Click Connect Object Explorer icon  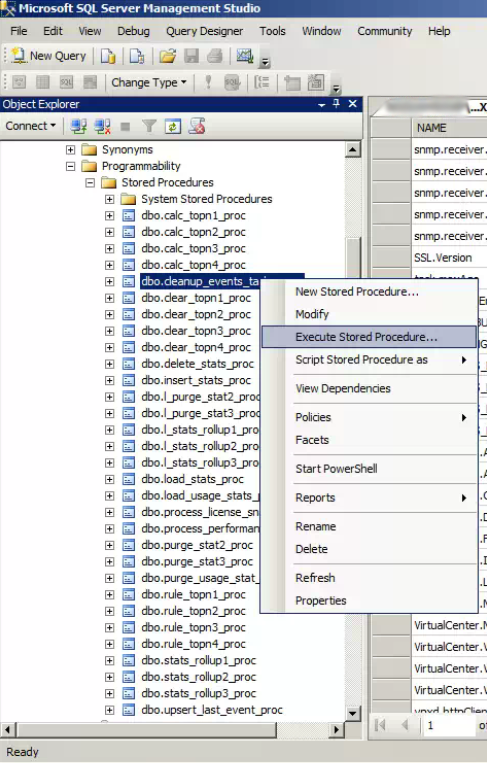click(78, 127)
